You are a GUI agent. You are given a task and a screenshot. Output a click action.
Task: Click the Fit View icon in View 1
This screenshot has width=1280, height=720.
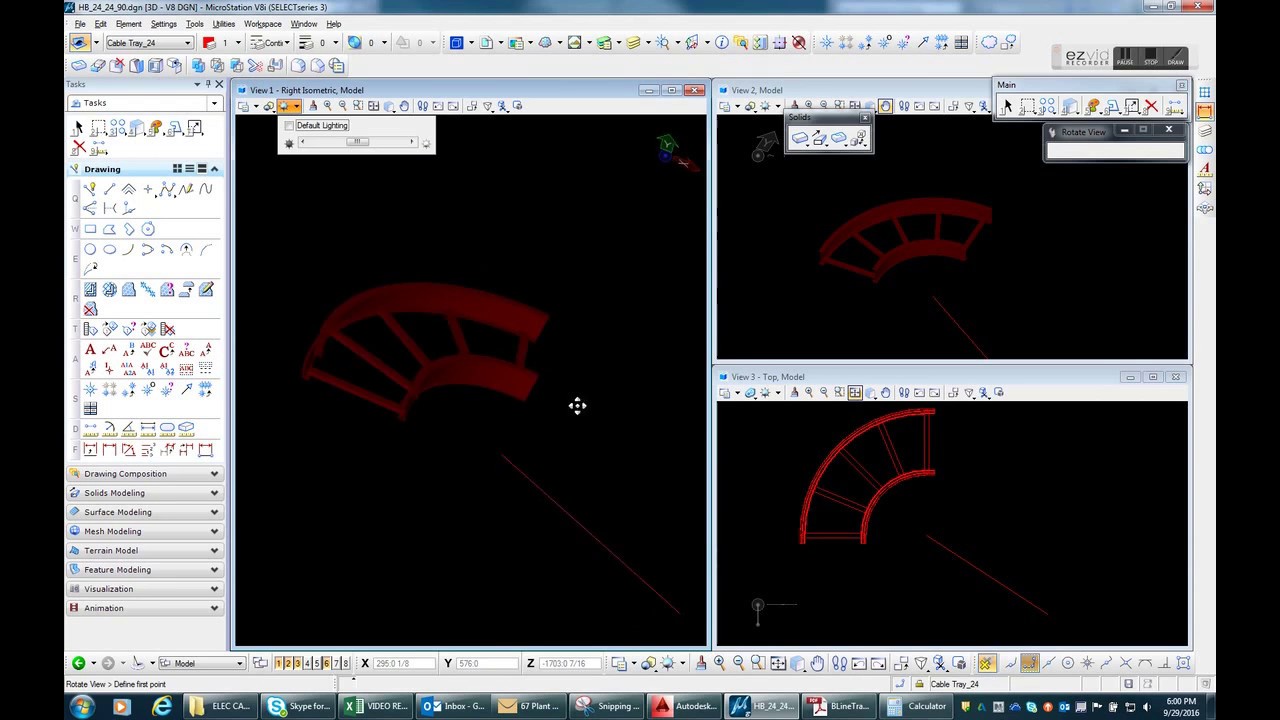[374, 106]
